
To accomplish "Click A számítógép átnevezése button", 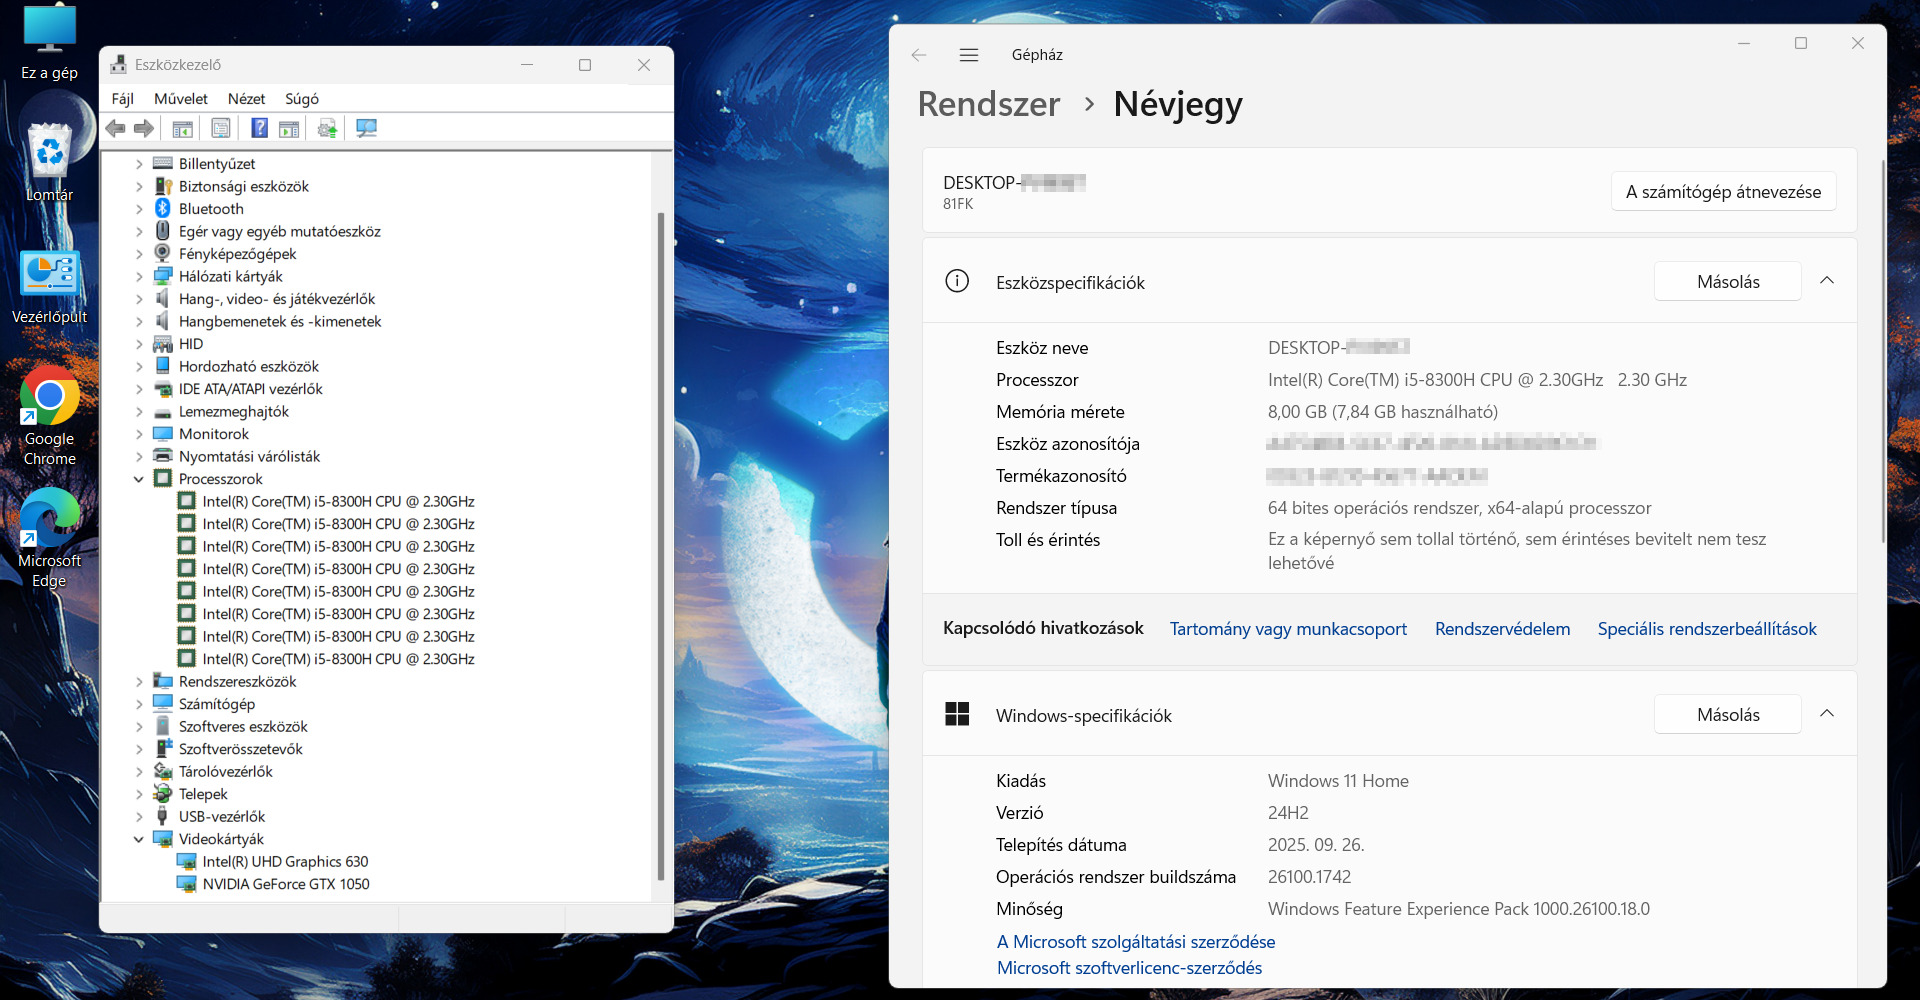I will [x=1723, y=192].
